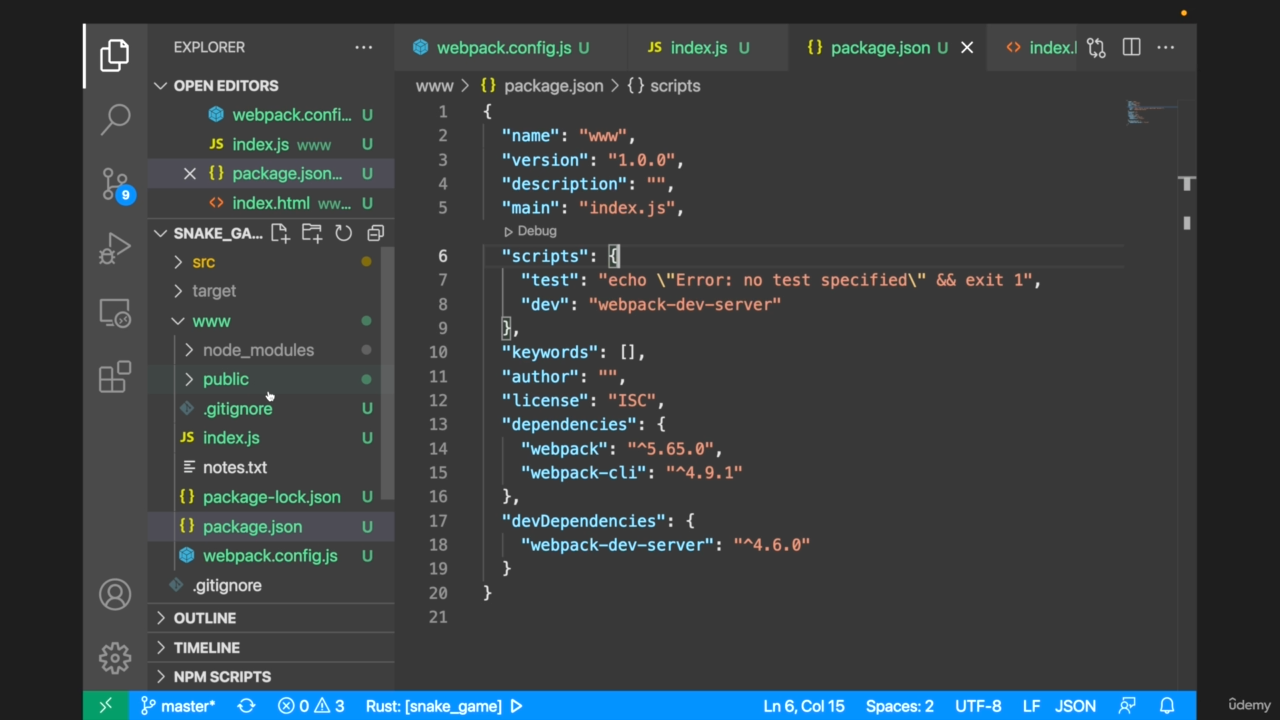Open the Run and Debug view
This screenshot has height=720, width=1280.
click(115, 248)
